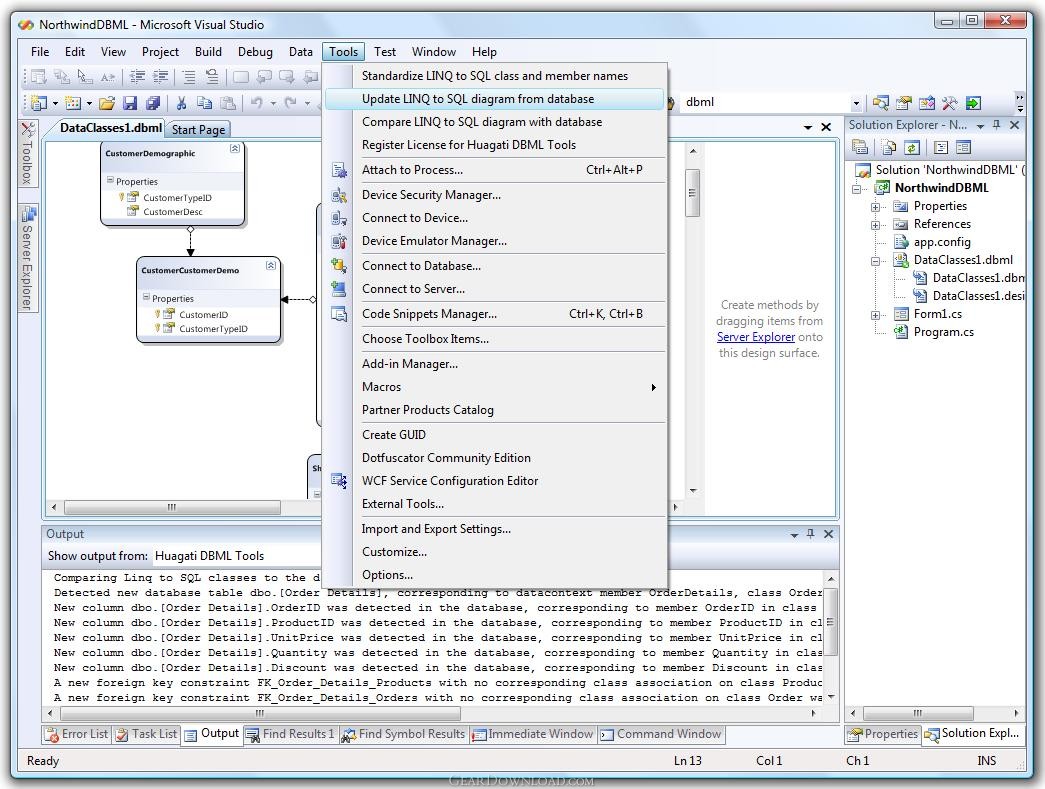Click the Find in Files toolbar icon
The image size is (1045, 789).
(880, 103)
